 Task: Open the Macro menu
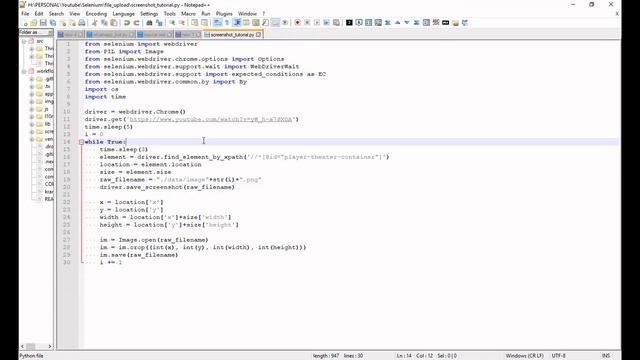pyautogui.click(x=188, y=13)
